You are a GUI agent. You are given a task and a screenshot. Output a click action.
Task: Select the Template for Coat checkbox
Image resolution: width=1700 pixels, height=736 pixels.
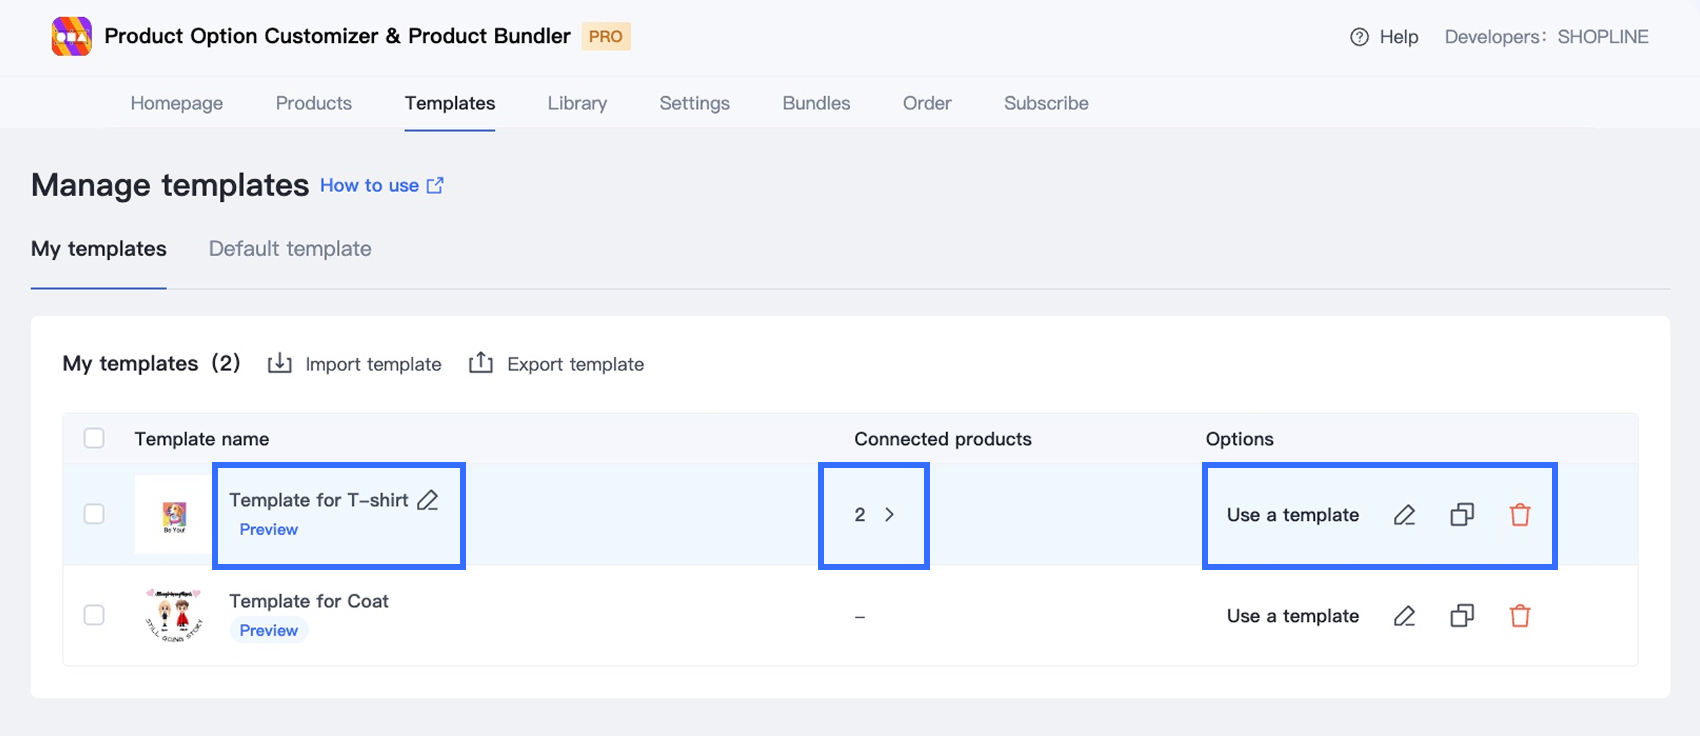(94, 615)
